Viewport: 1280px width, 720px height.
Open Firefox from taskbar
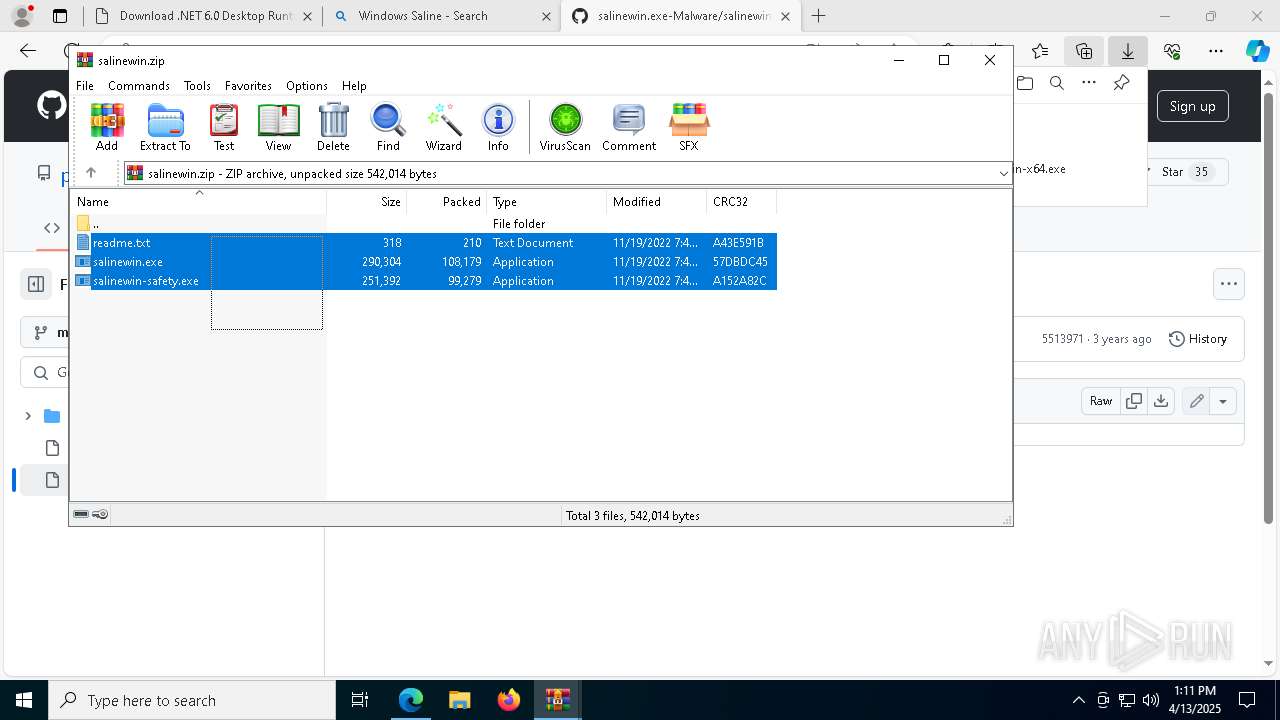(508, 700)
